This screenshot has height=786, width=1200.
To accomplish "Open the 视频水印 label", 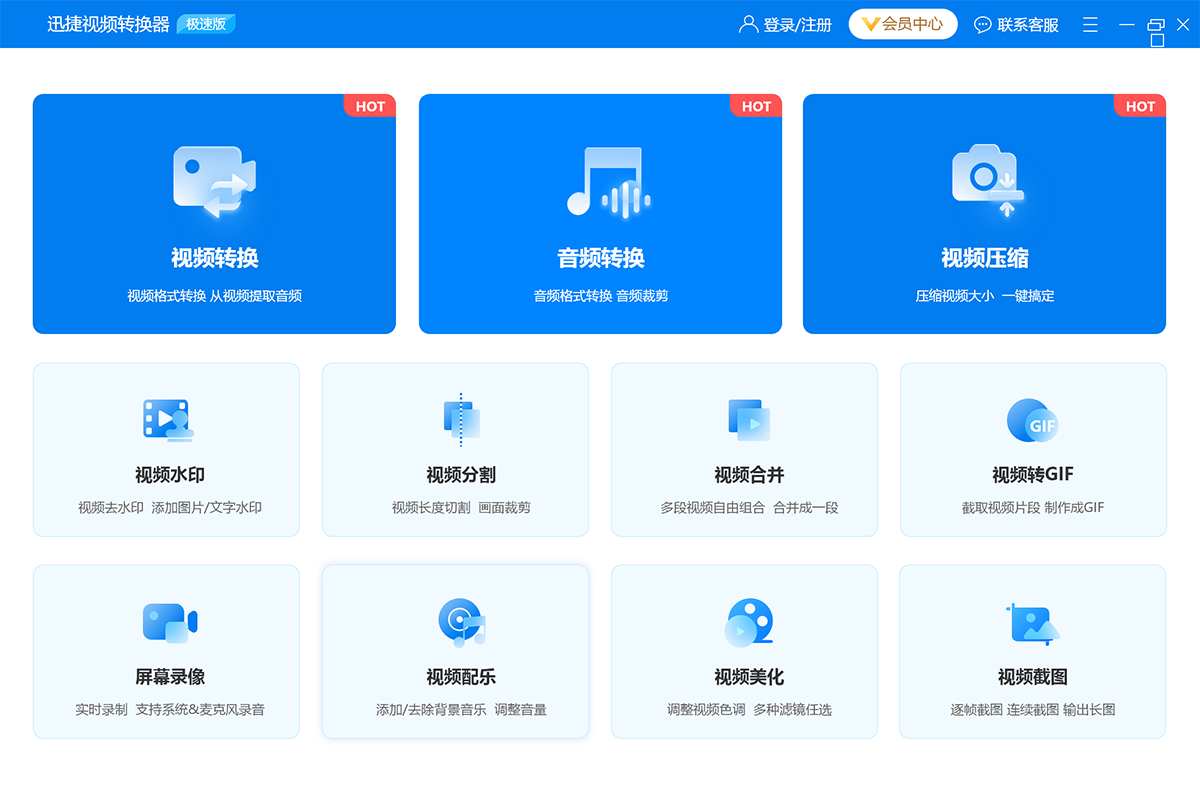I will (x=170, y=475).
